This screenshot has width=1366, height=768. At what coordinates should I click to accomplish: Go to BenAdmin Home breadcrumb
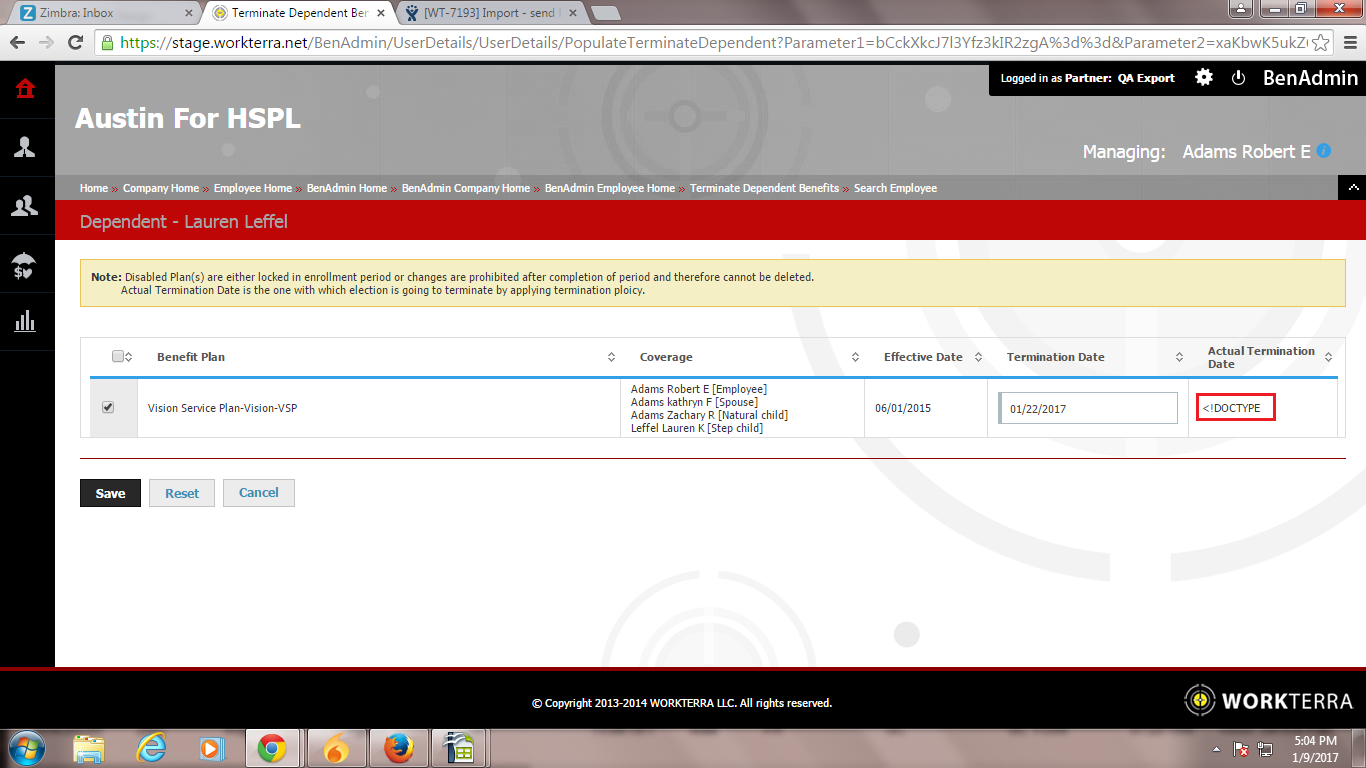pos(347,188)
